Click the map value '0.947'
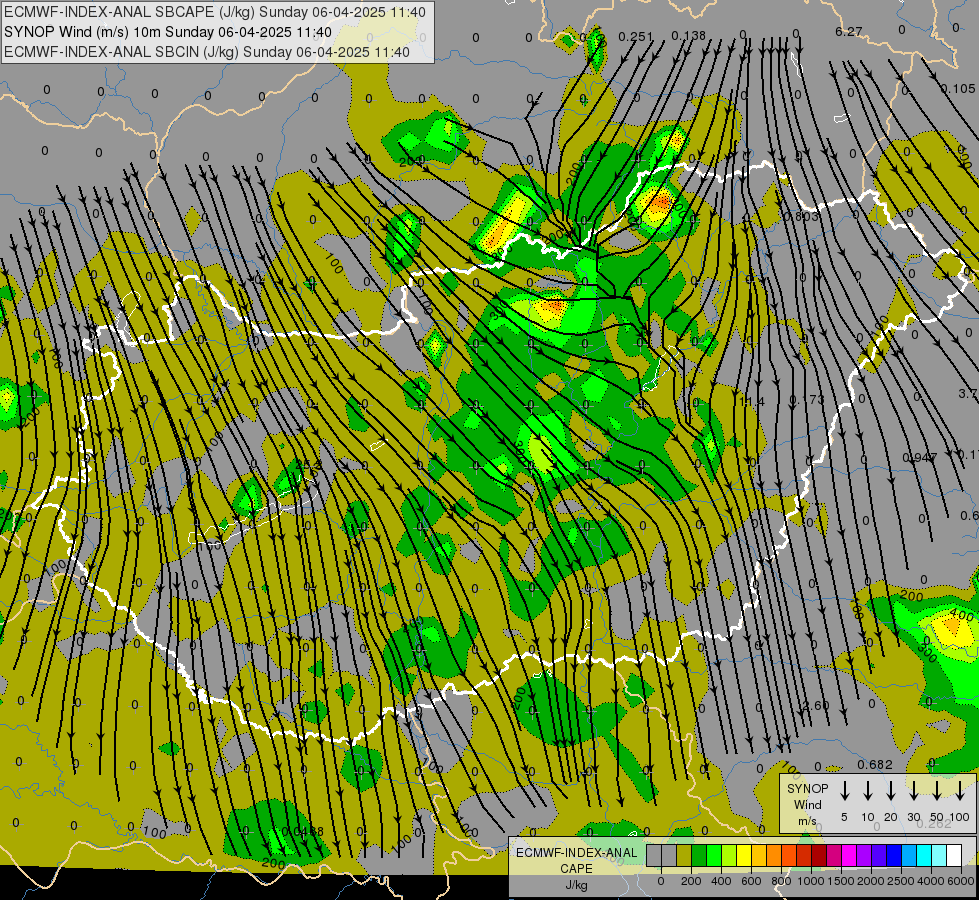The image size is (979, 900). click(x=919, y=458)
